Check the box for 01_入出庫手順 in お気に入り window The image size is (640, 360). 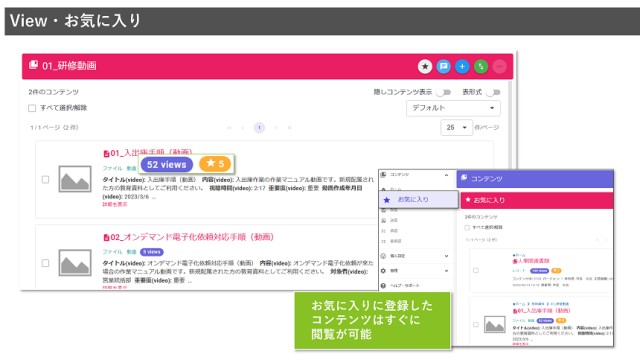pyautogui.click(x=476, y=324)
